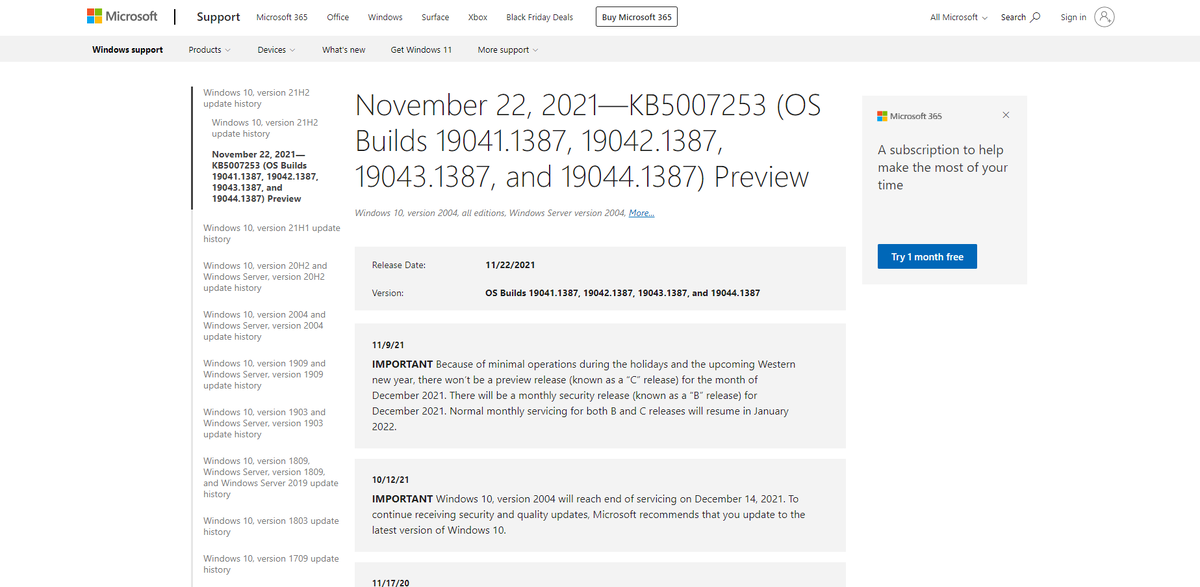
Task: Open Windows 10, version 1709 update history
Action: click(270, 564)
